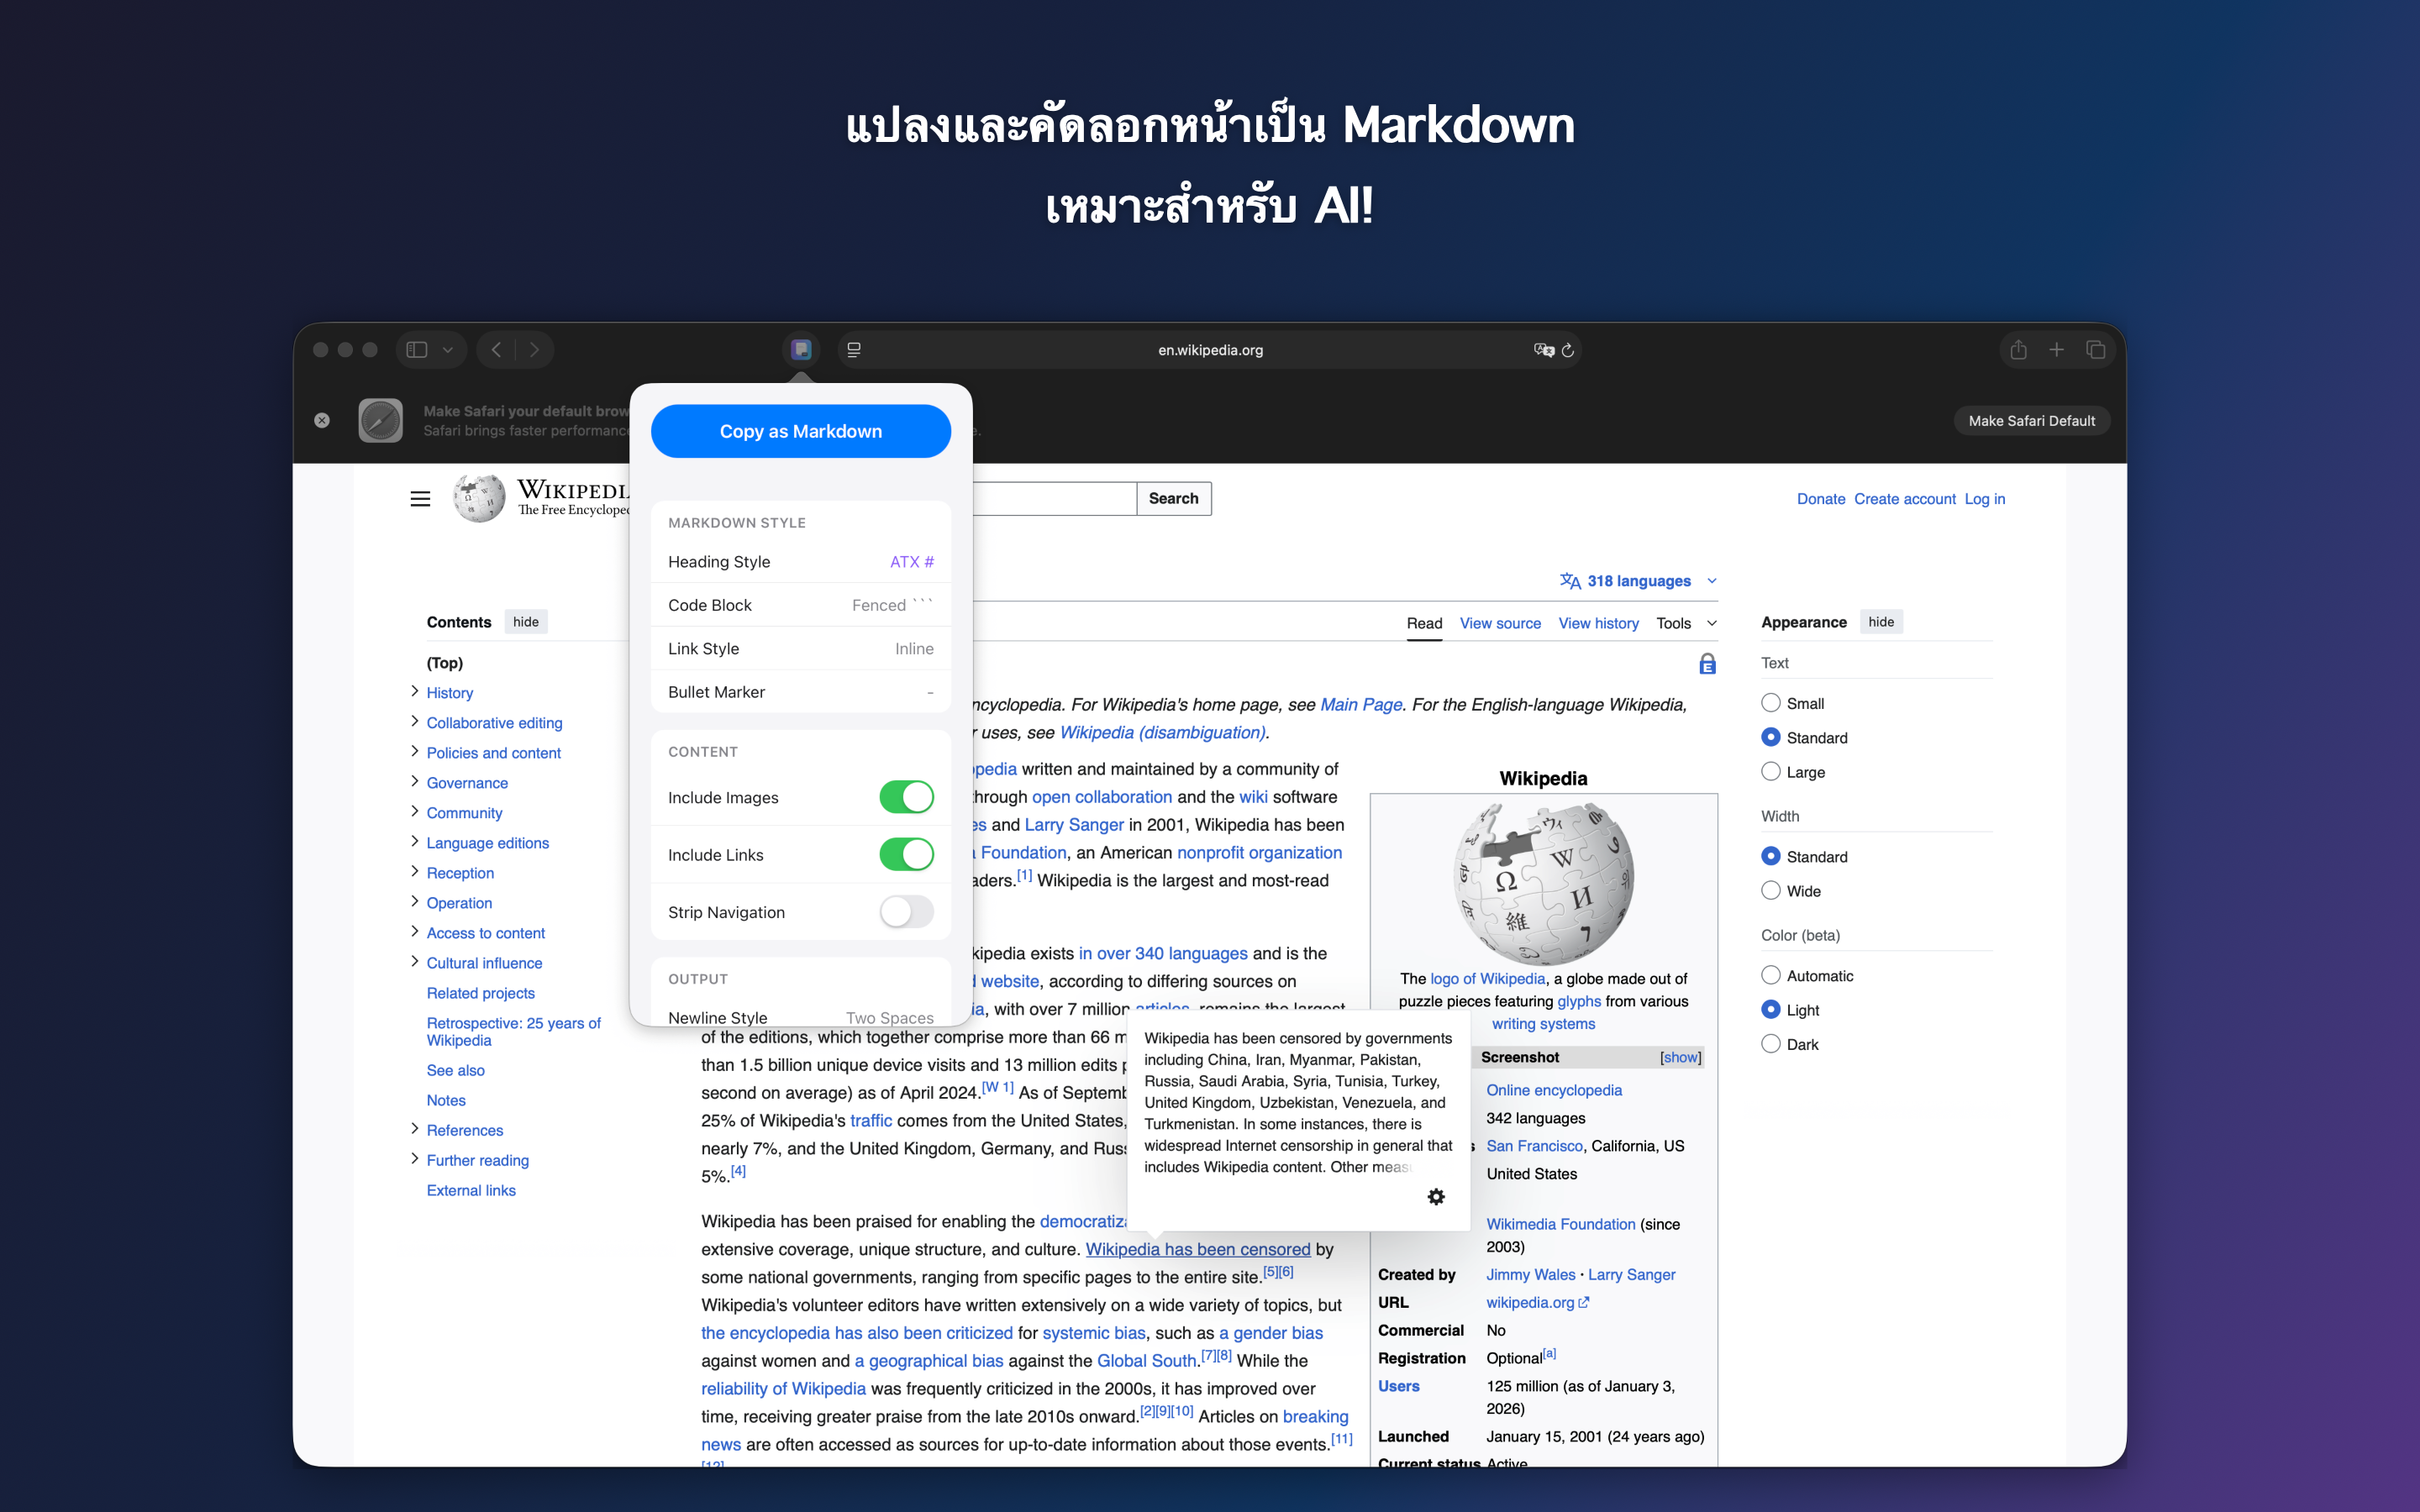Click the Wikipedia globe logo in header
This screenshot has width=2420, height=1512.
click(x=479, y=498)
